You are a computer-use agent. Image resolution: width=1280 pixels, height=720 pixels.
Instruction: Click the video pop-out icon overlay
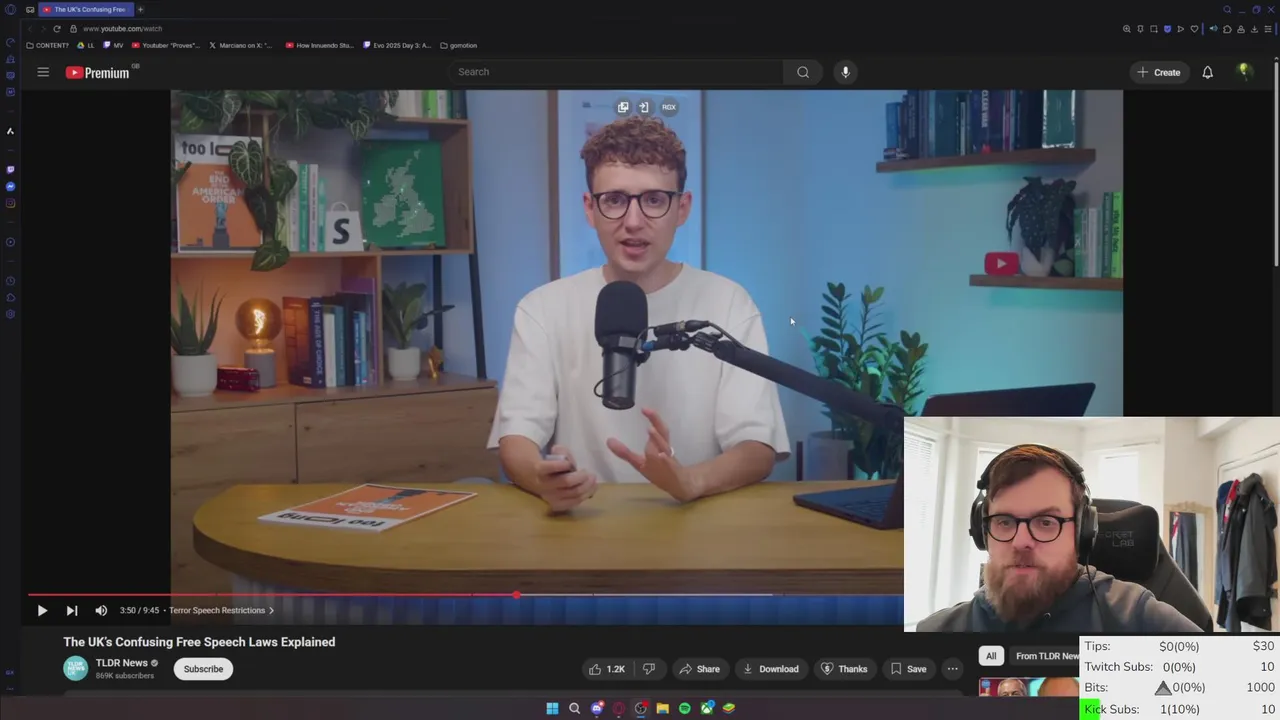pyautogui.click(x=623, y=107)
